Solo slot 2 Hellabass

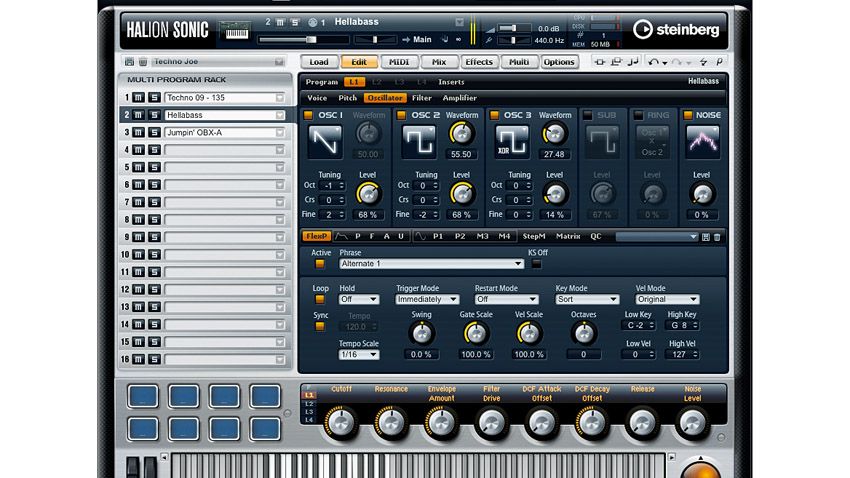(154, 115)
